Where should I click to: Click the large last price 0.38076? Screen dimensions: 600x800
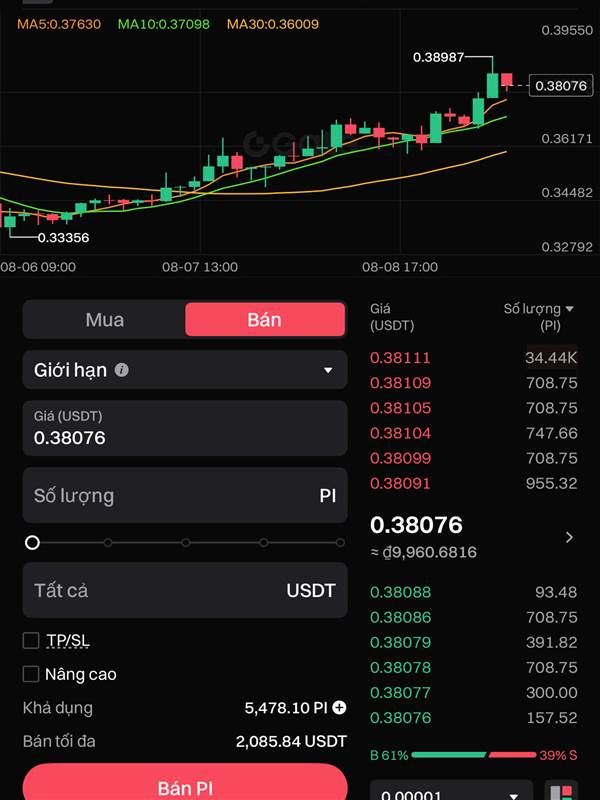pos(416,524)
